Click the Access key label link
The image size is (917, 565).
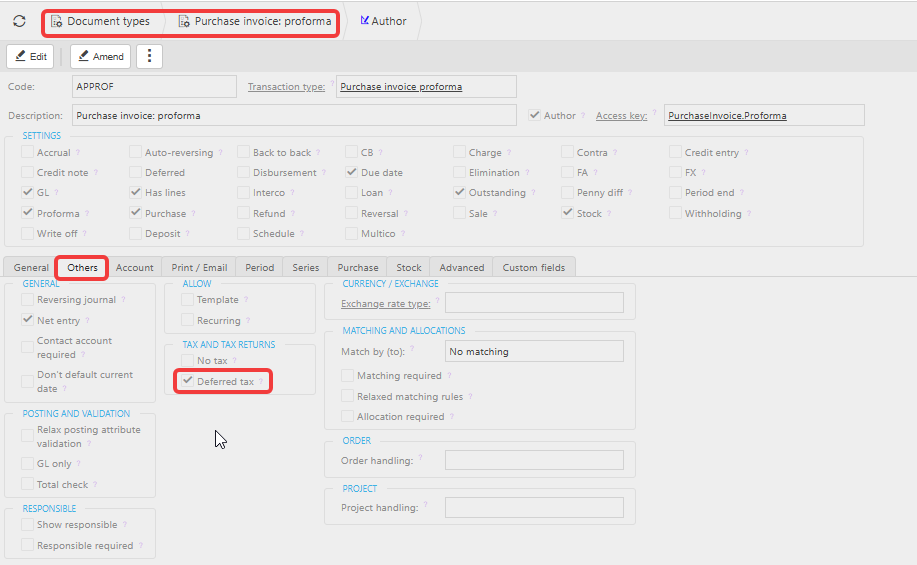pos(621,116)
